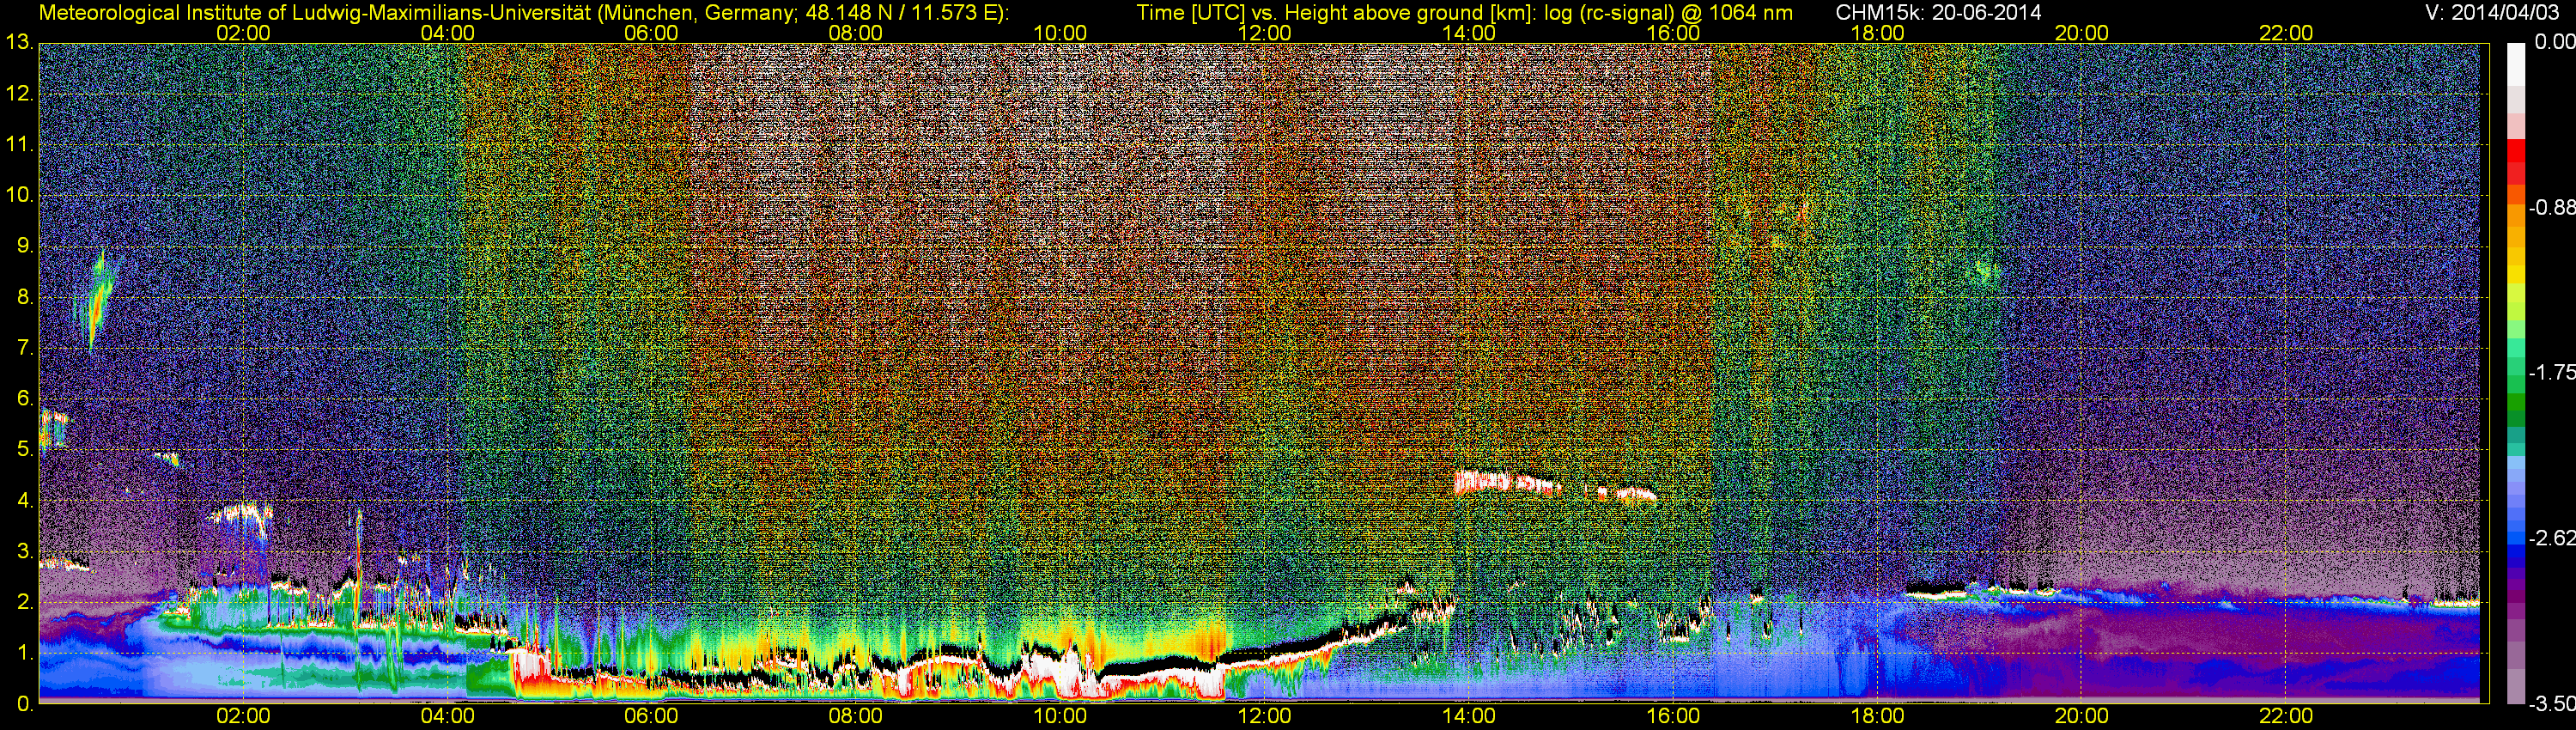Click the 4. km height axis label
This screenshot has height=730, width=2576.
24,501
